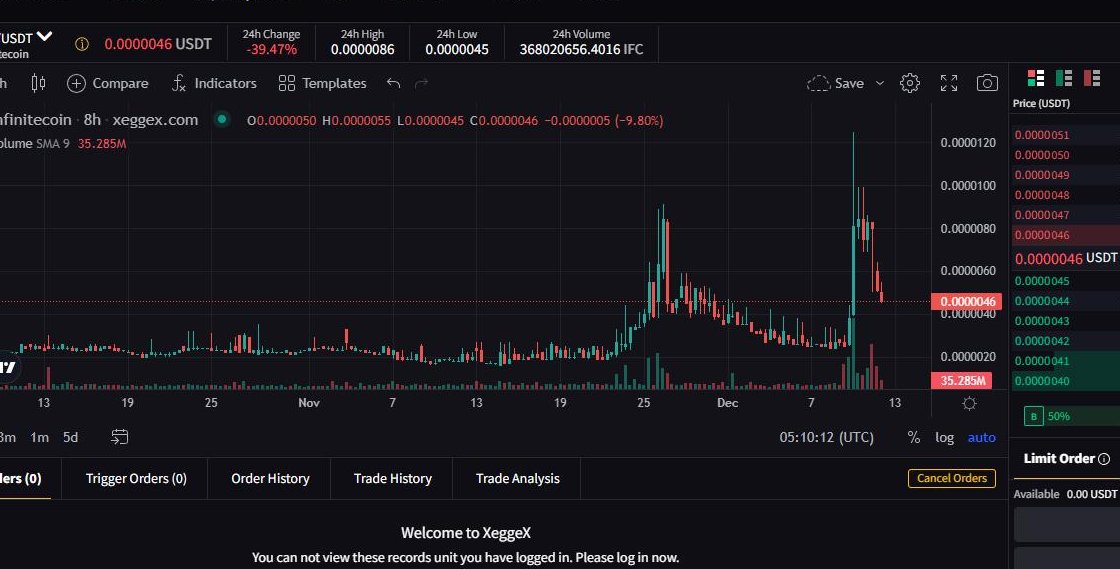
Task: Select bid price 0.0000044 in order book
Action: (x=1042, y=301)
